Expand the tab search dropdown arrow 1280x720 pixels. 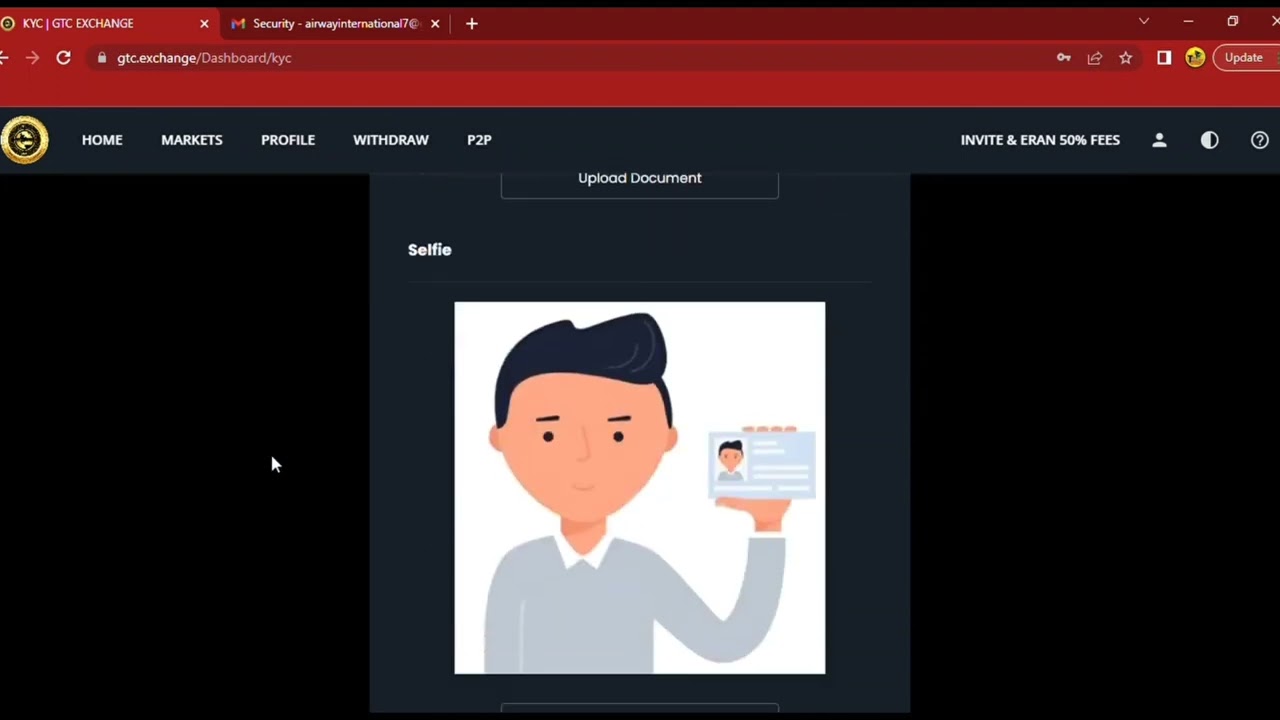pyautogui.click(x=1144, y=21)
